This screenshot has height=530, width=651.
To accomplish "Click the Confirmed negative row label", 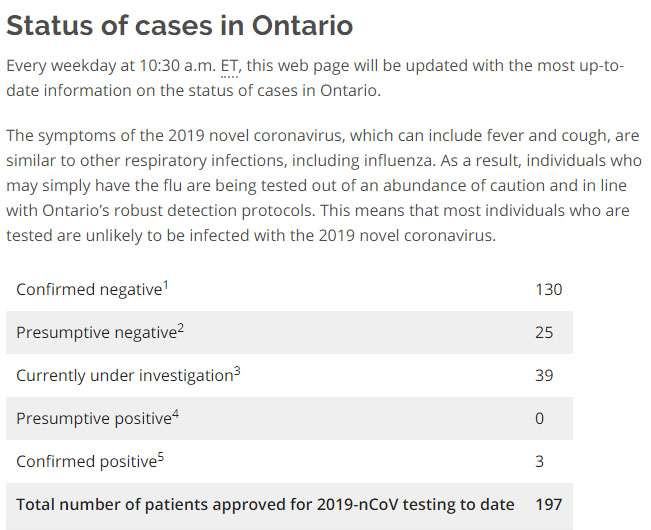I will pyautogui.click(x=88, y=290).
